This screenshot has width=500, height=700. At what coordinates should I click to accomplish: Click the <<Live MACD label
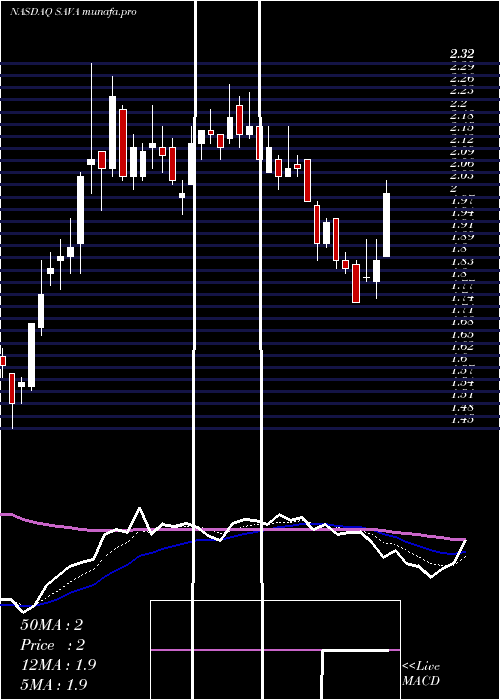421,674
